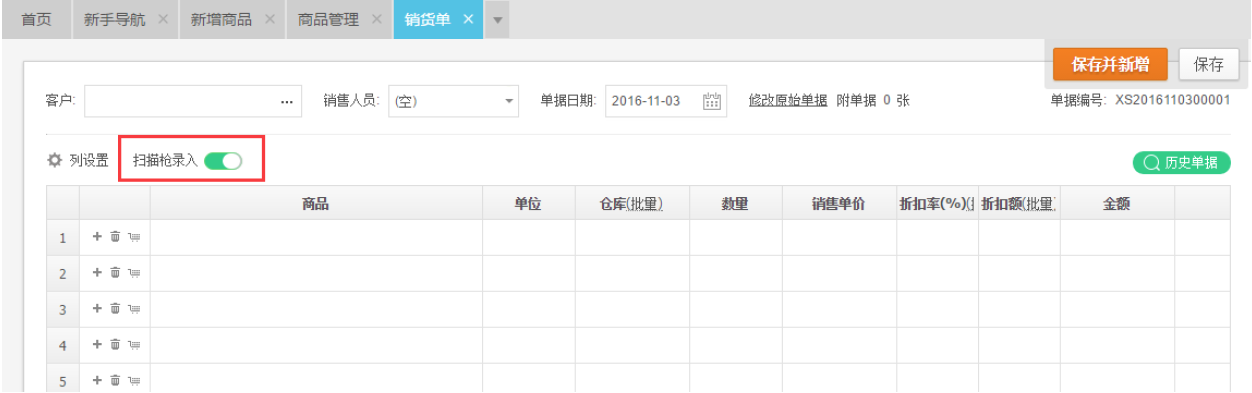Click the 附单据 0 张 text
This screenshot has width=1252, height=393.
click(x=873, y=100)
